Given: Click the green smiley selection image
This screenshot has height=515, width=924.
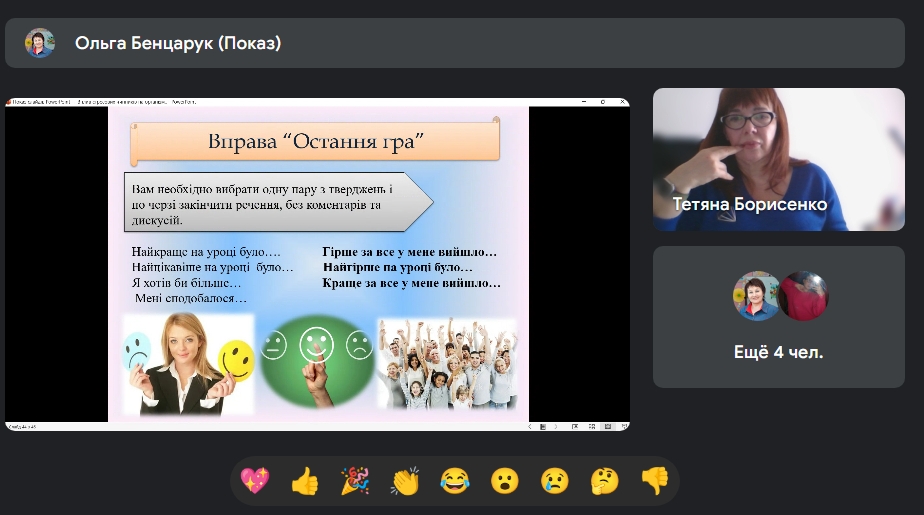Looking at the screenshot, I should click(316, 362).
